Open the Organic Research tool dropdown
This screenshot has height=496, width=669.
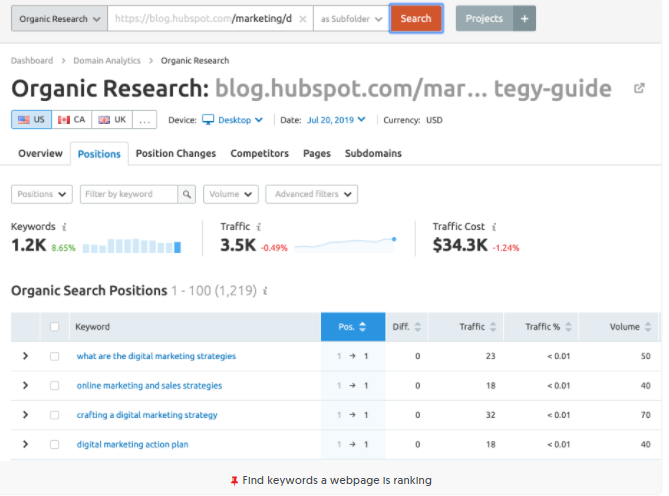59,19
